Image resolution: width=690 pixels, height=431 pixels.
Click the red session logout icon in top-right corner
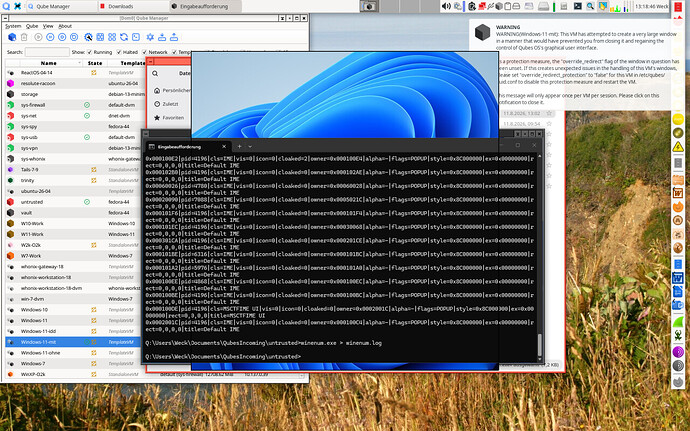pyautogui.click(x=677, y=6)
